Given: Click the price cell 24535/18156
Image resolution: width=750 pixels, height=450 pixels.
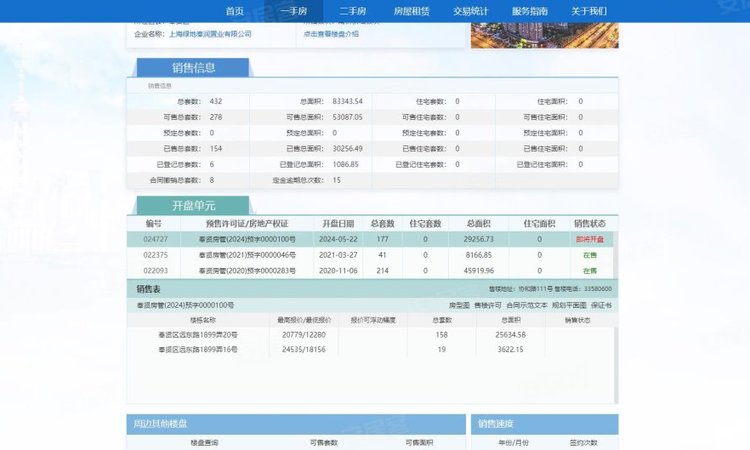Looking at the screenshot, I should click(304, 350).
